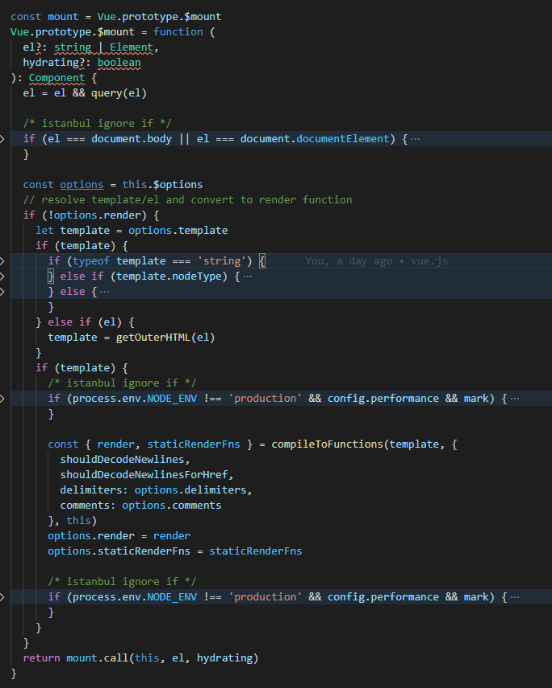
Task: Click 'options.template' value
Action: 178,231
